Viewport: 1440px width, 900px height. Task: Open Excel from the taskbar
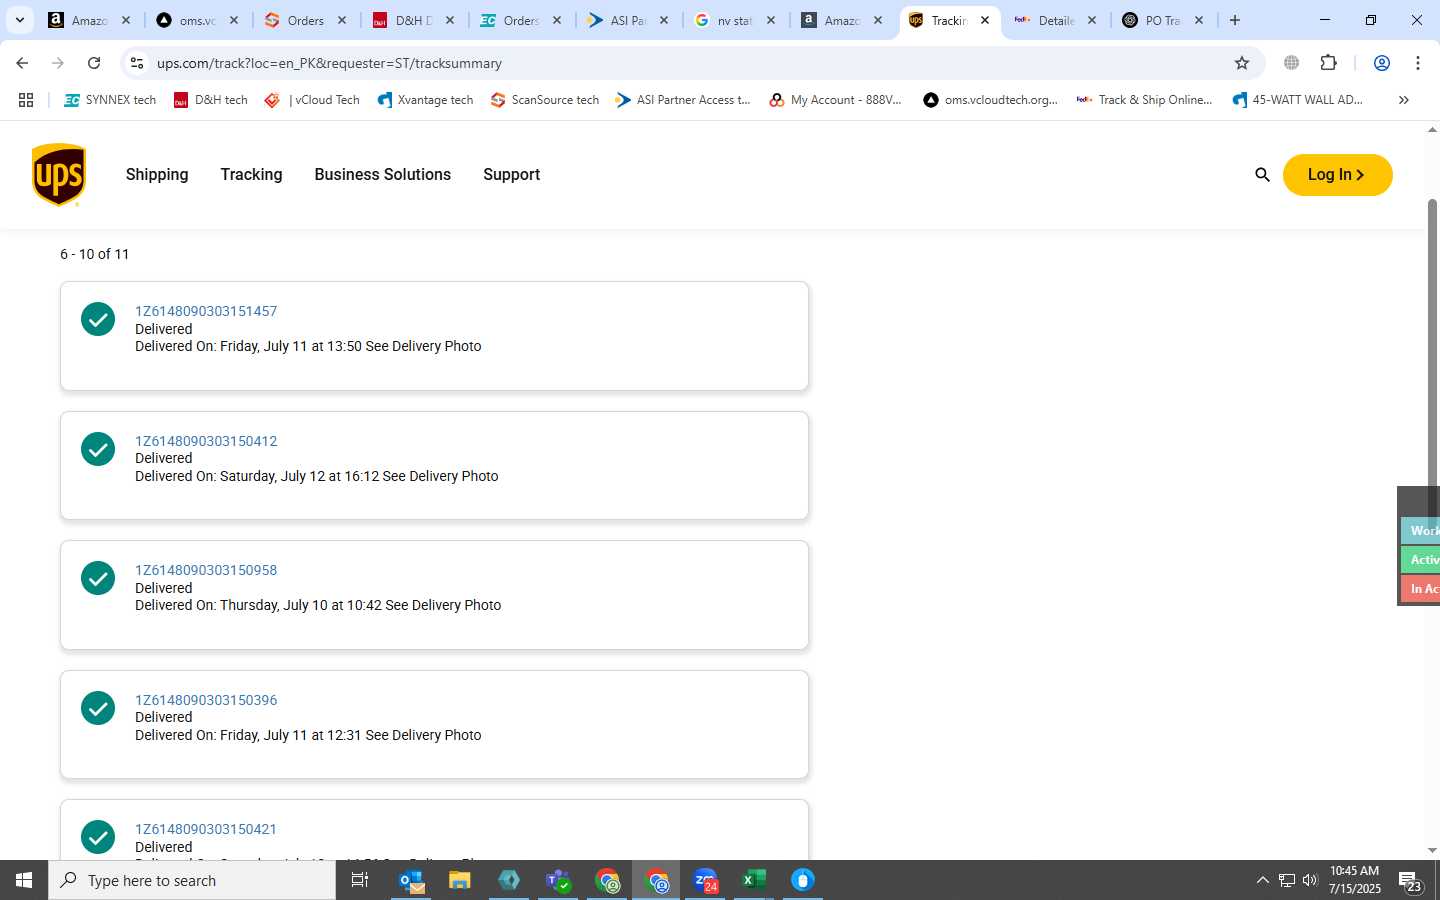click(754, 880)
